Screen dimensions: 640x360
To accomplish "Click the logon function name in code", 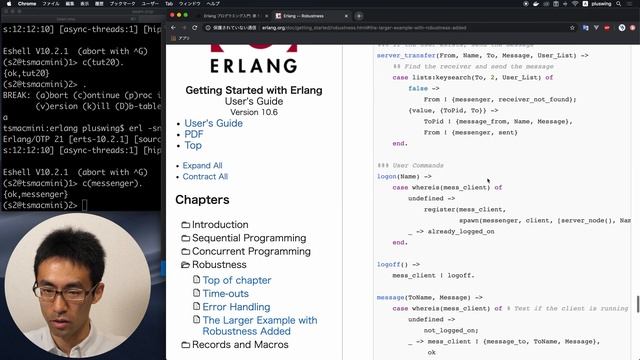I will [x=387, y=177].
